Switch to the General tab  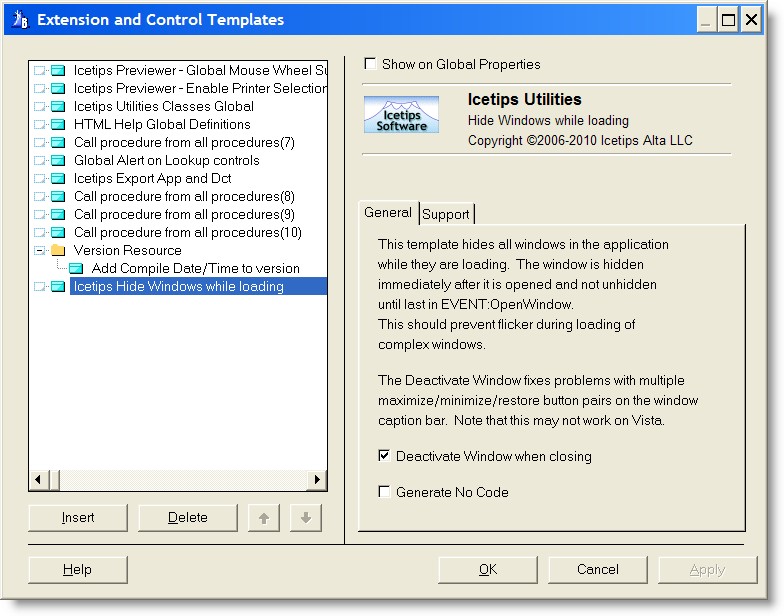coord(388,212)
